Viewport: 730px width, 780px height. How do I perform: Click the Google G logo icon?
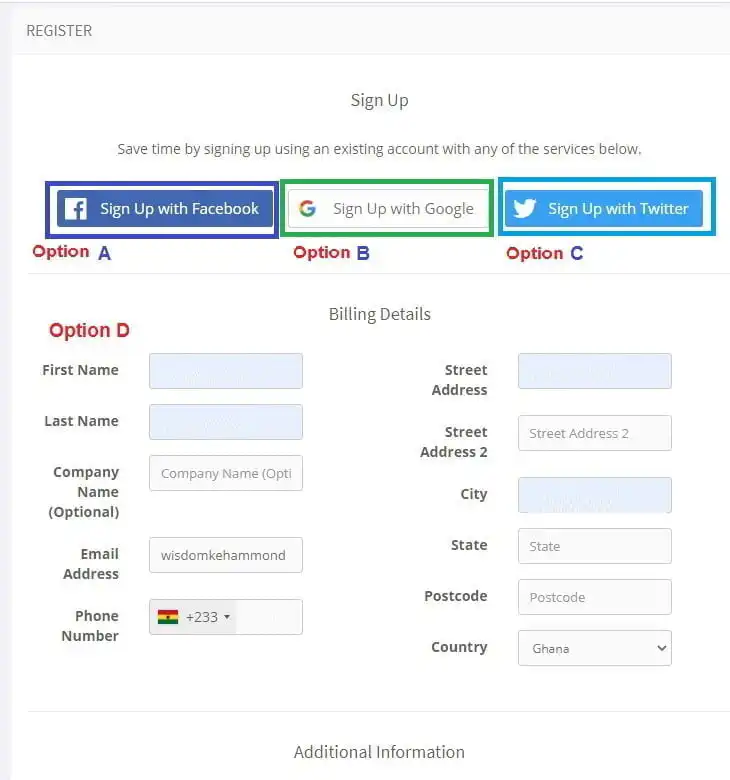coord(307,208)
